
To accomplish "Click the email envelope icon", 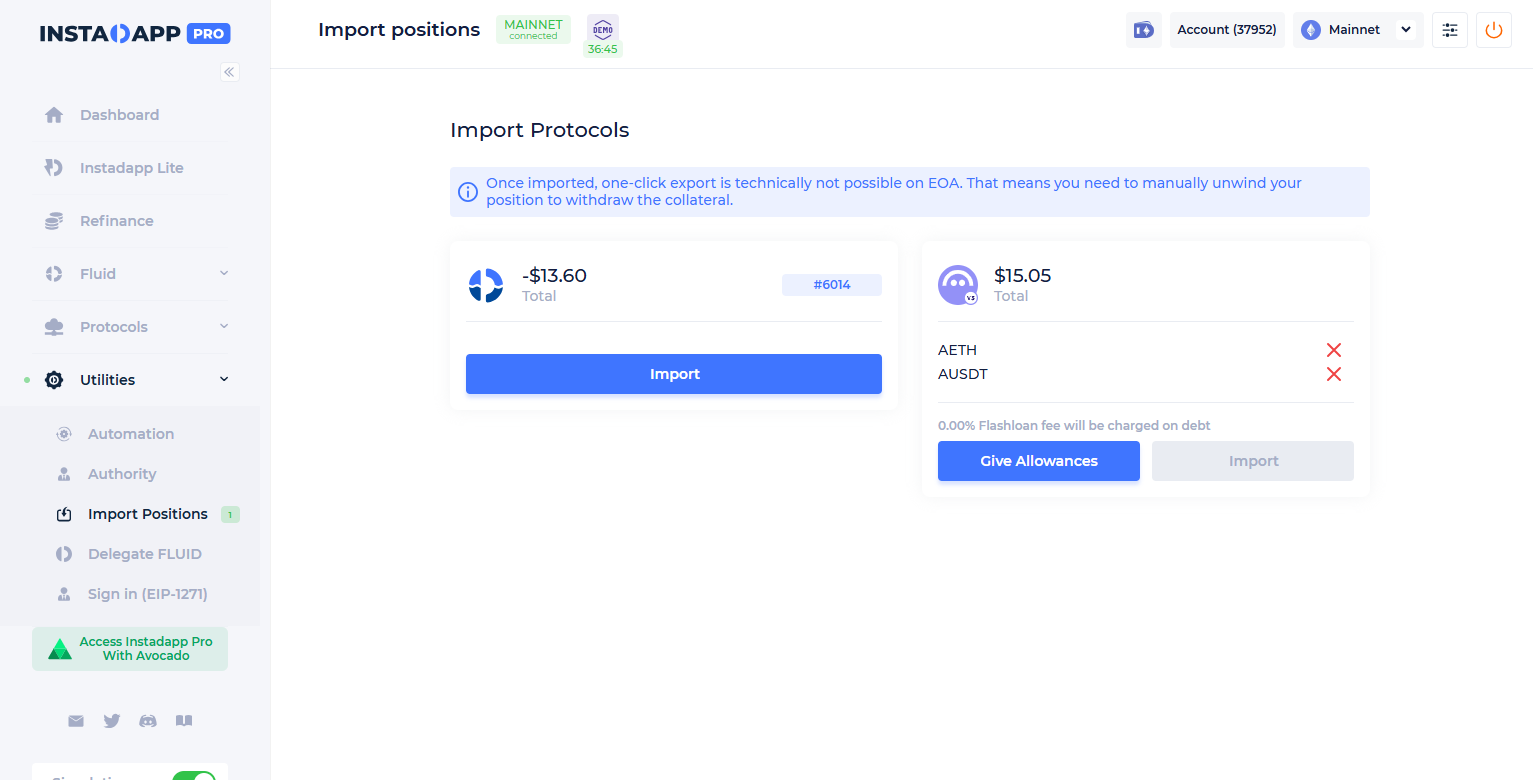I will [76, 721].
